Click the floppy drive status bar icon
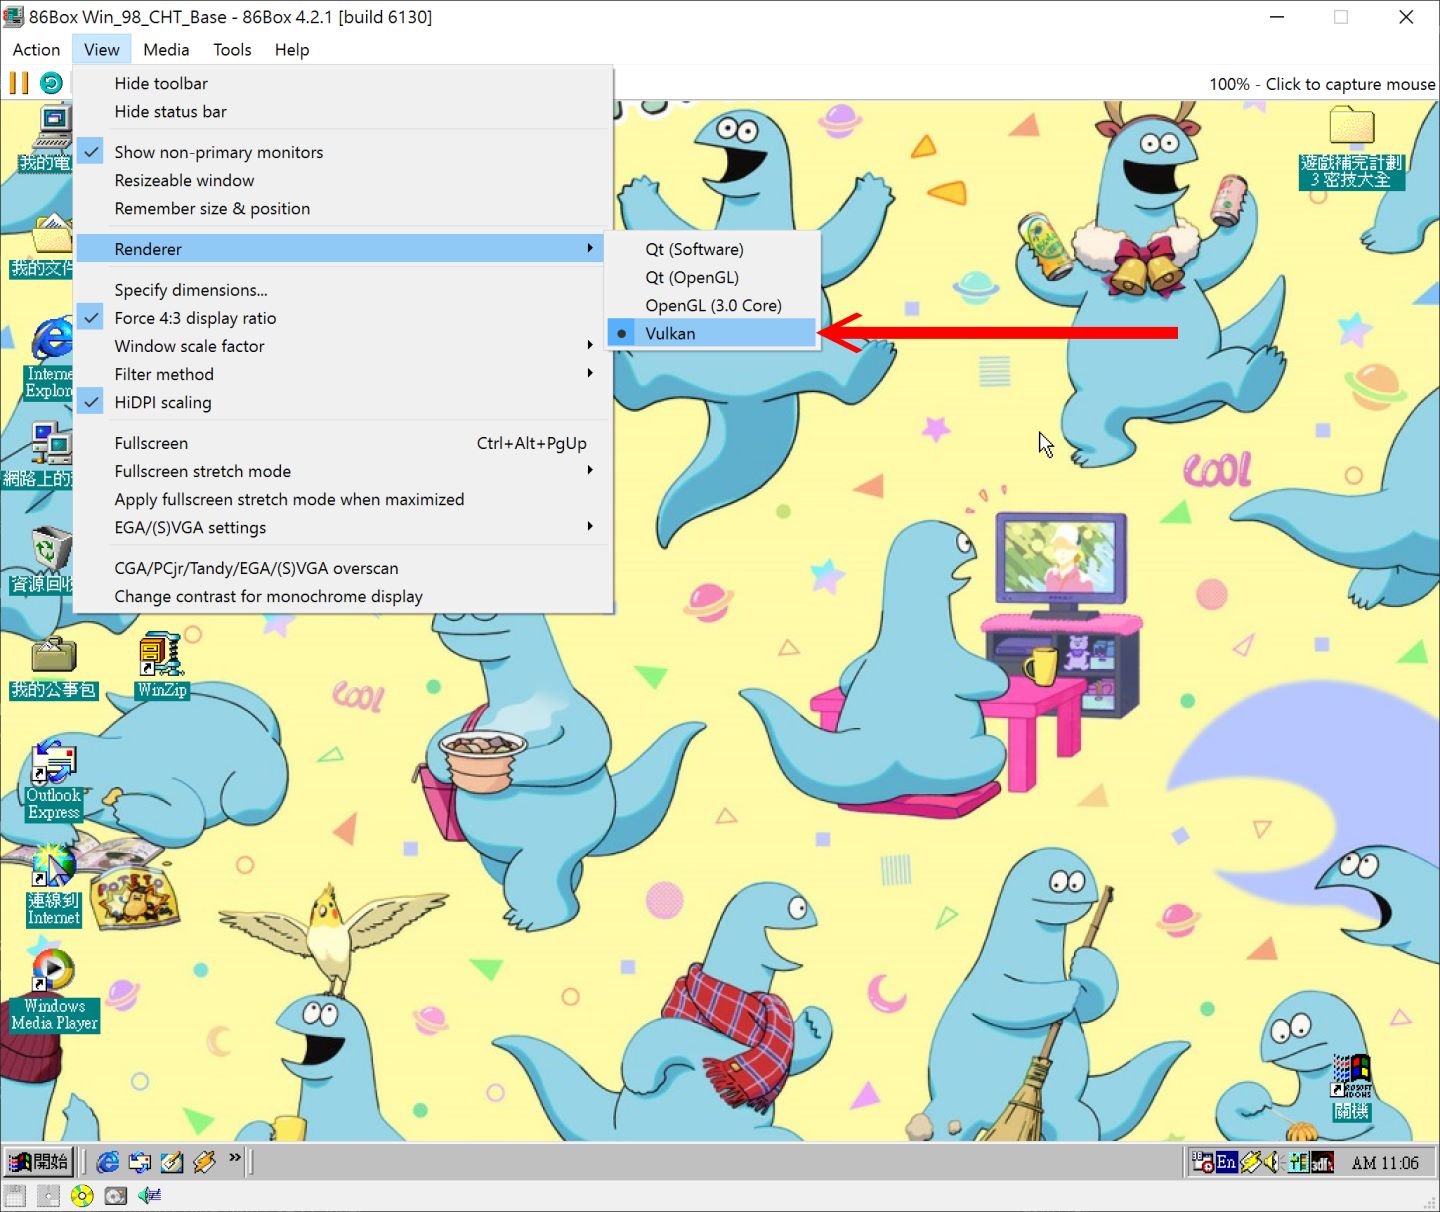Image resolution: width=1440 pixels, height=1212 pixels. [14, 1195]
